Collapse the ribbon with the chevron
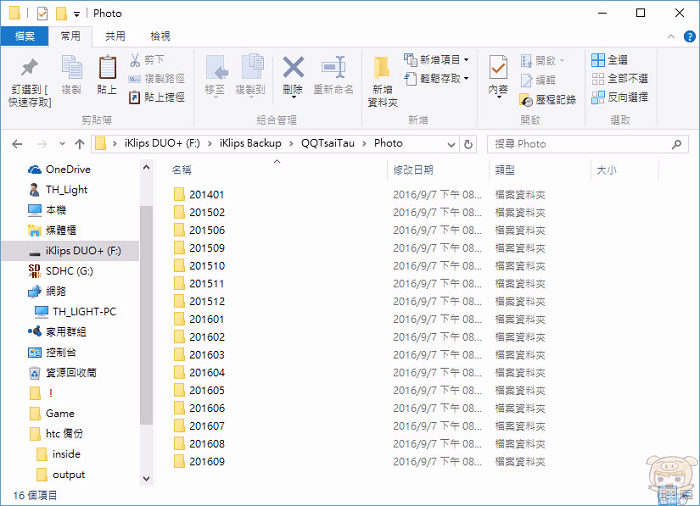 tap(671, 36)
